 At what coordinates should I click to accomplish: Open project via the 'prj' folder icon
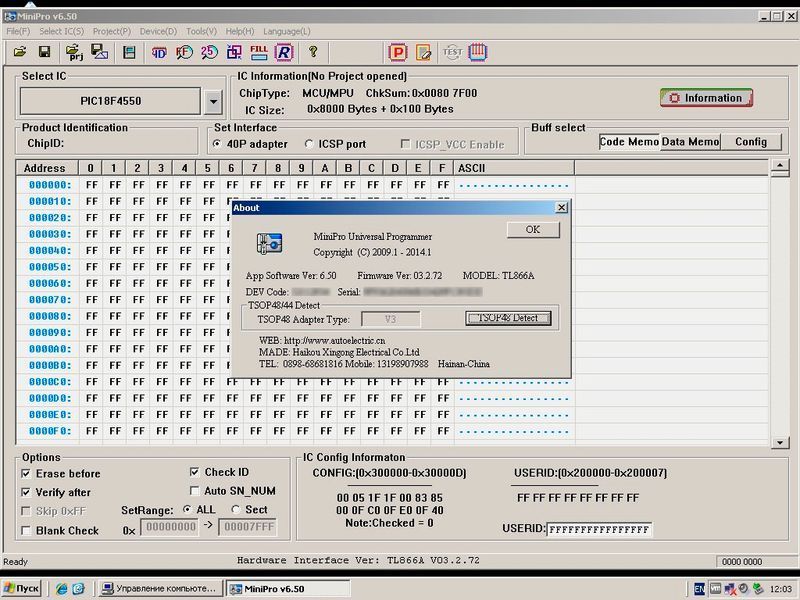74,52
